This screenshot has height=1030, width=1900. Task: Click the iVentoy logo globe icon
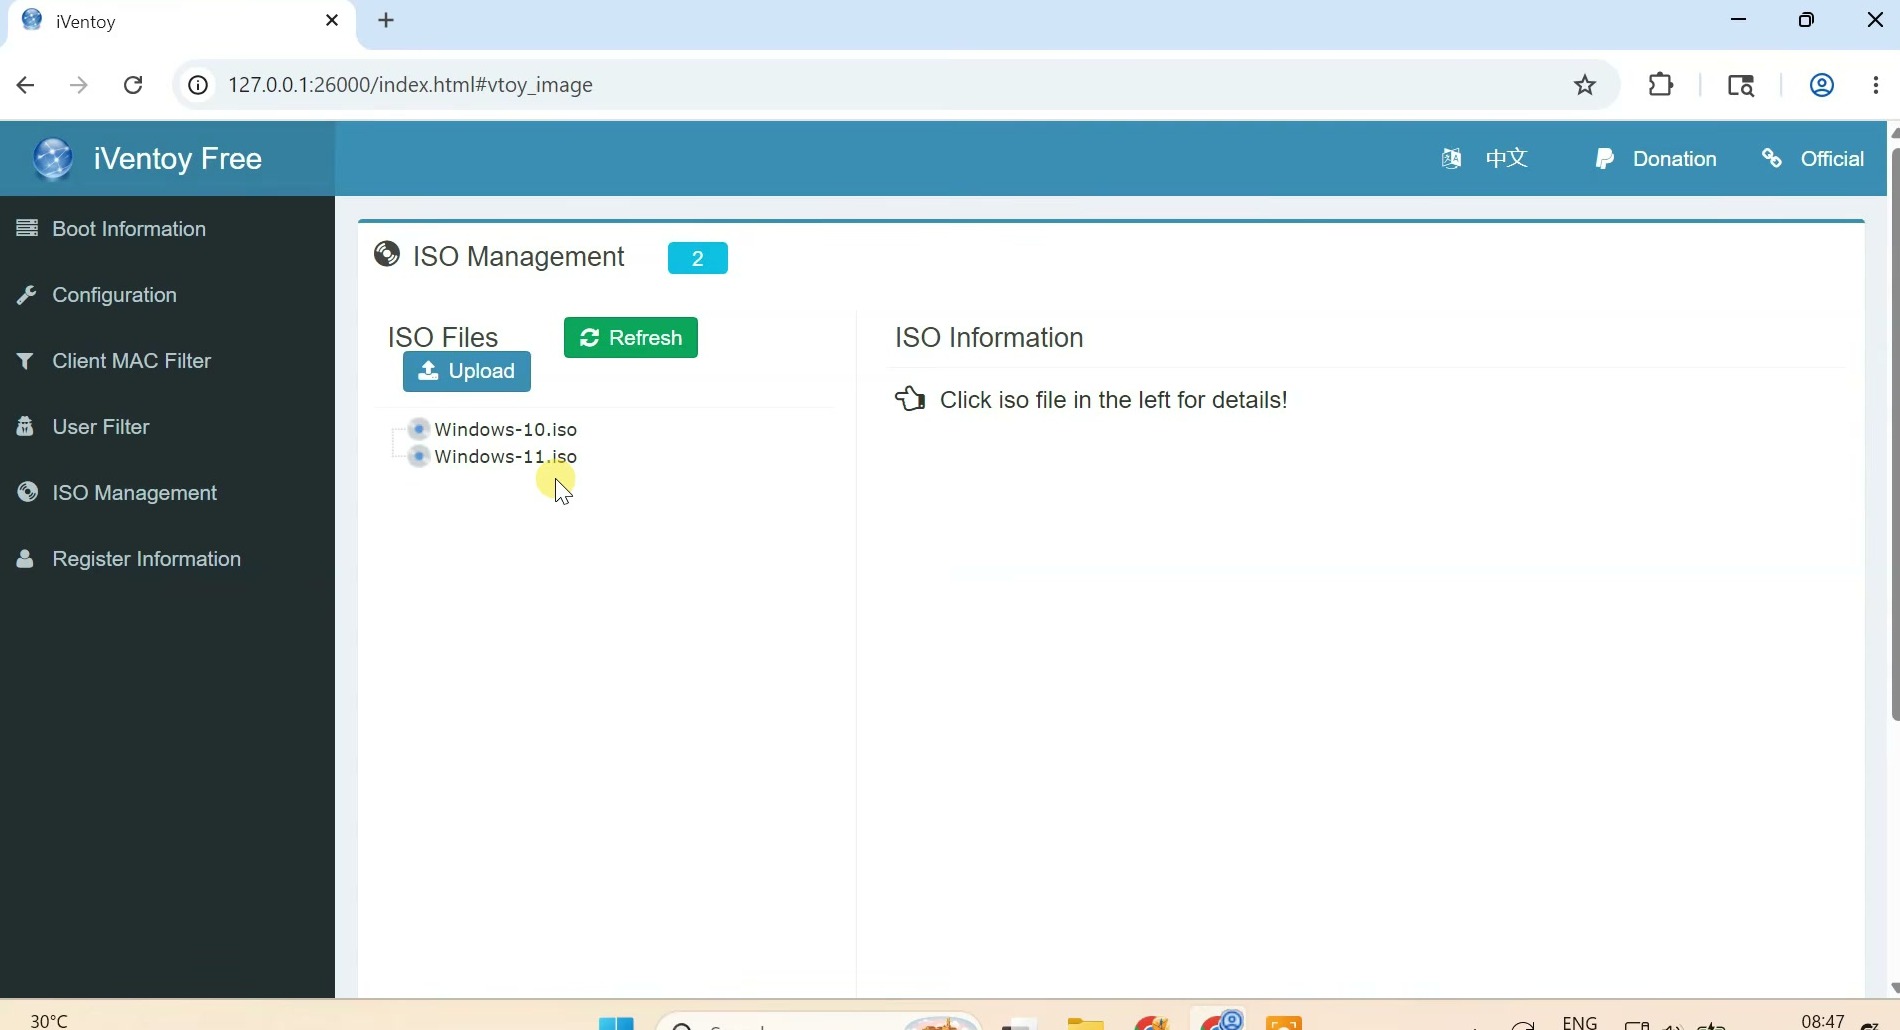(x=53, y=159)
